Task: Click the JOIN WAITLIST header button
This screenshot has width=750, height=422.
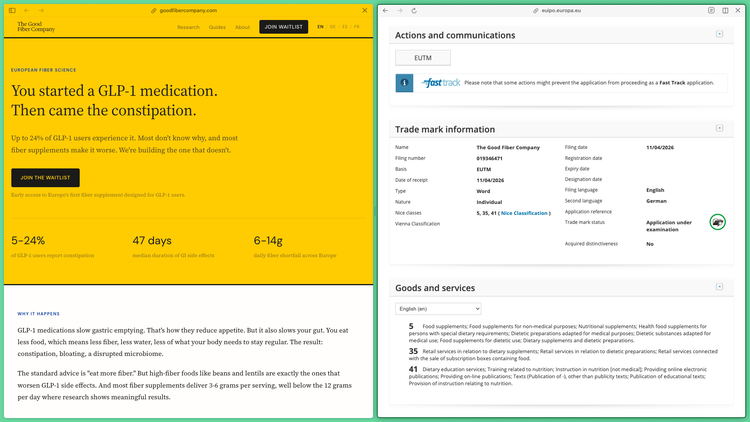Action: [284, 27]
